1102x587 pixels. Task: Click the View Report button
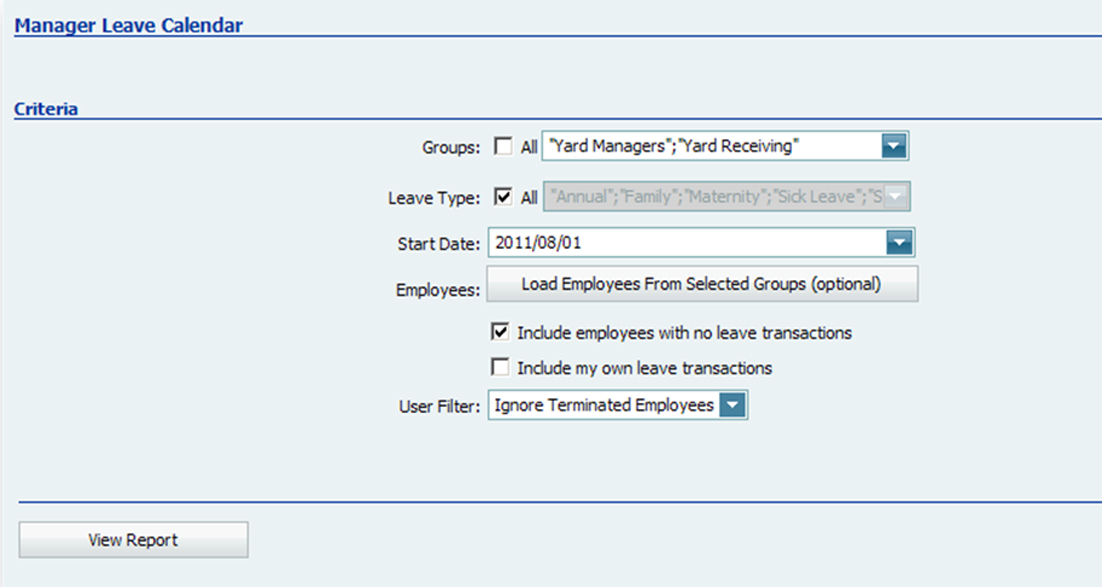[133, 539]
